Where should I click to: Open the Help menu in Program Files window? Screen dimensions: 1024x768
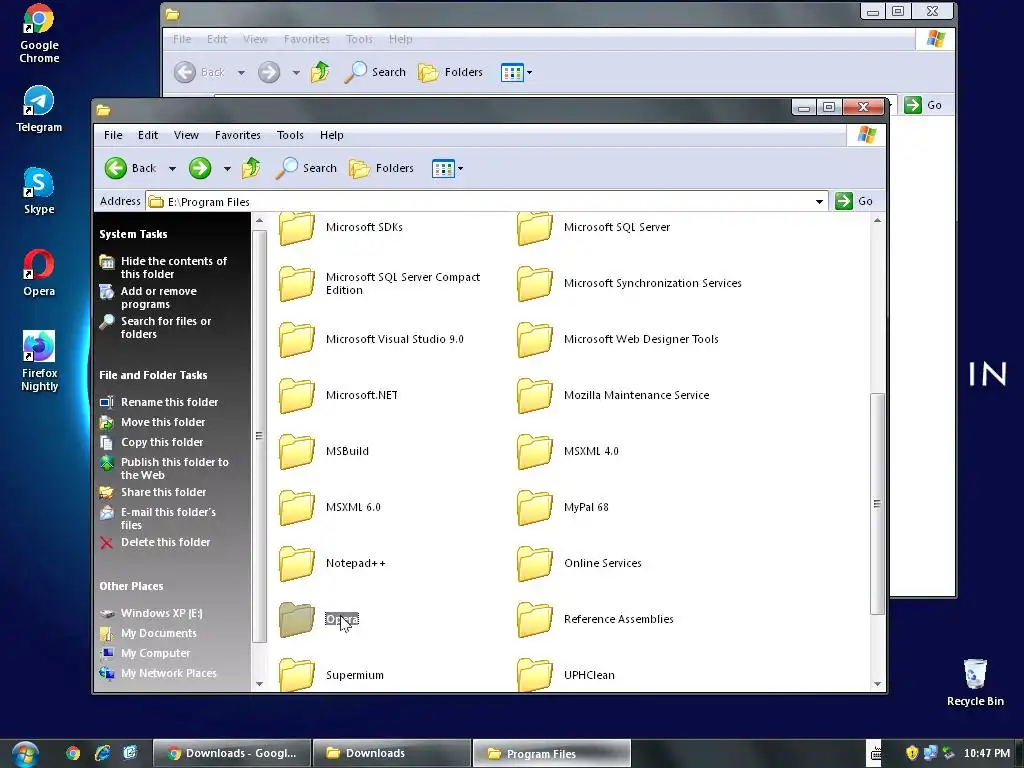(332, 135)
